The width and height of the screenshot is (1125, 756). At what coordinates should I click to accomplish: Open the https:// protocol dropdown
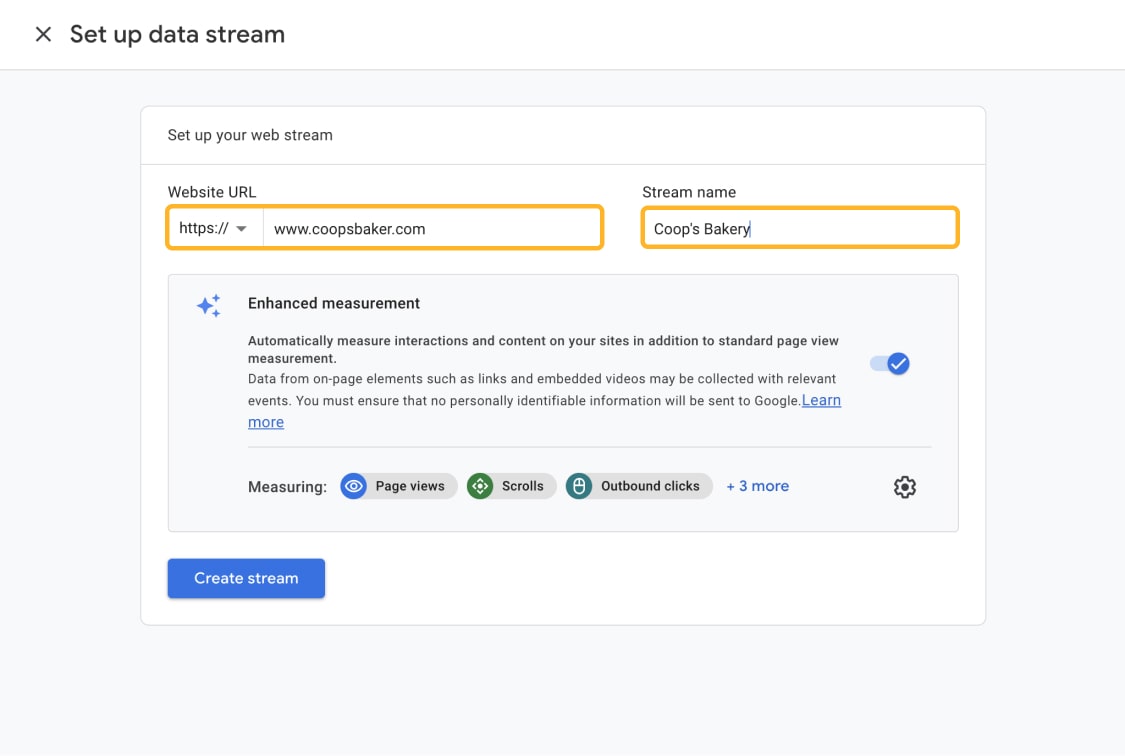[x=215, y=227]
